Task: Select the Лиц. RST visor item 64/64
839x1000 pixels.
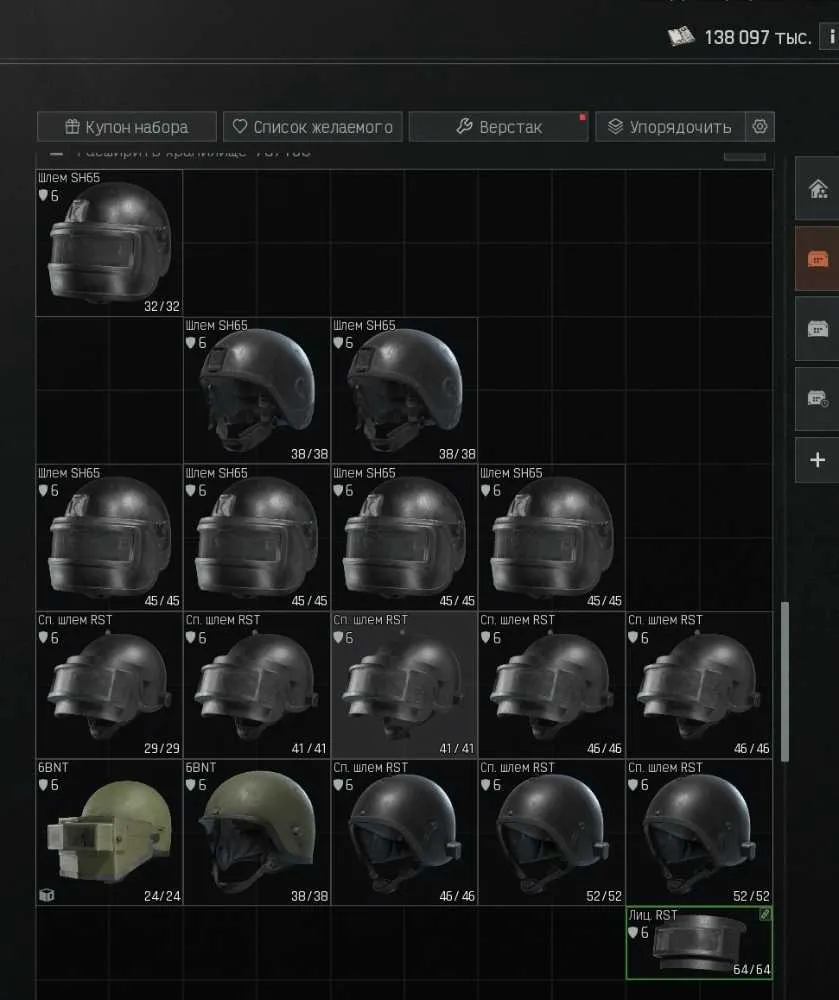Action: point(699,943)
